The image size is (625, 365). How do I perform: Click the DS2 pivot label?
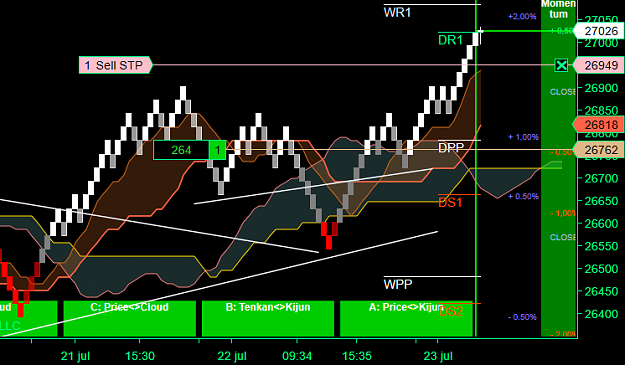(450, 311)
